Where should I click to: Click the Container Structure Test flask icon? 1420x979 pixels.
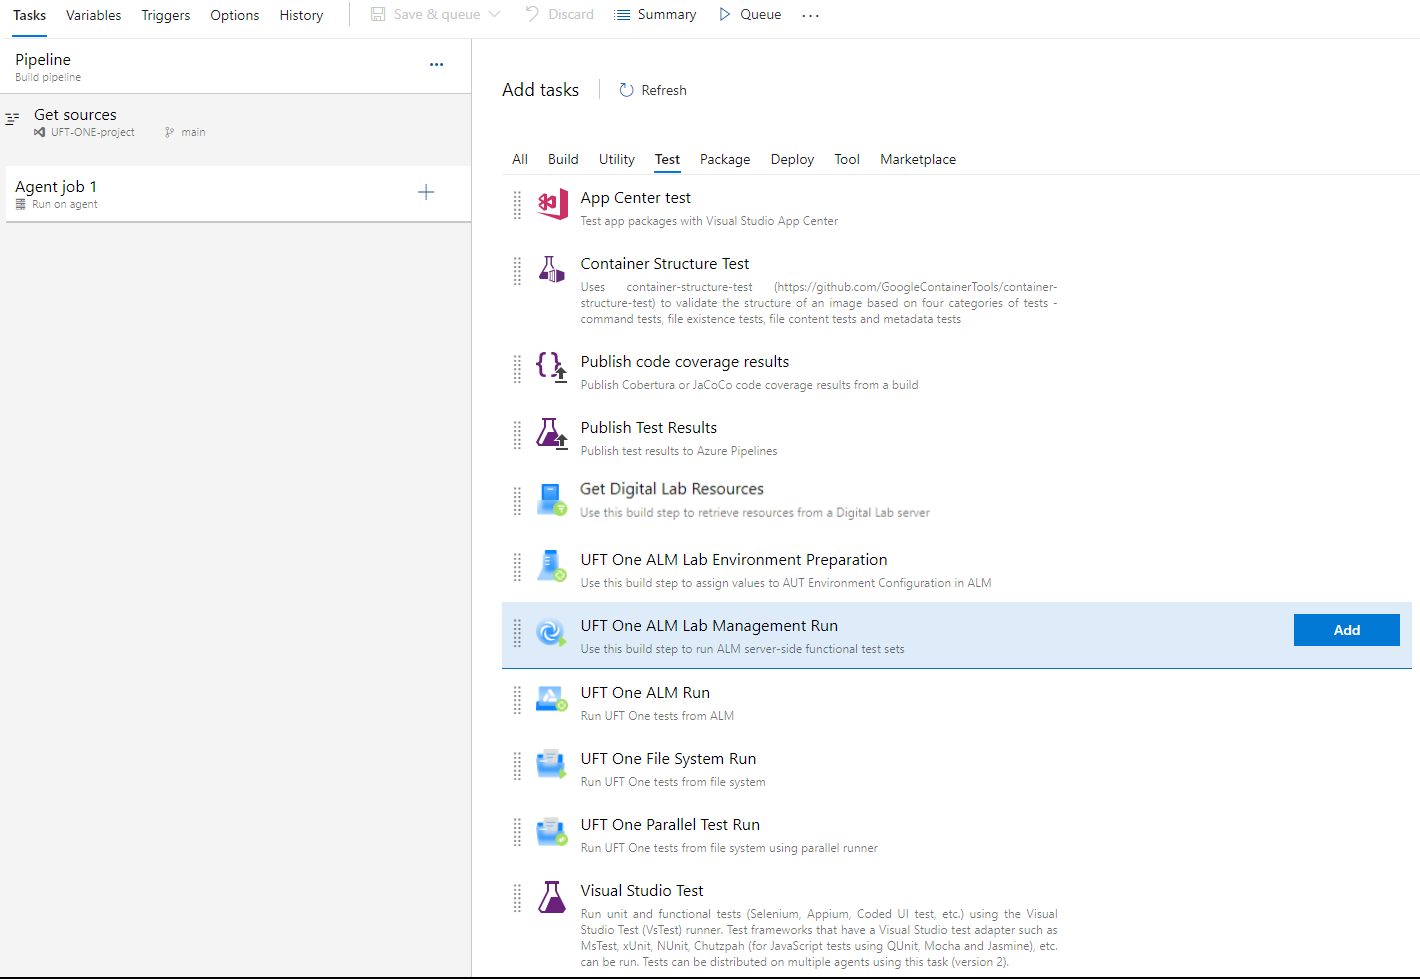551,270
